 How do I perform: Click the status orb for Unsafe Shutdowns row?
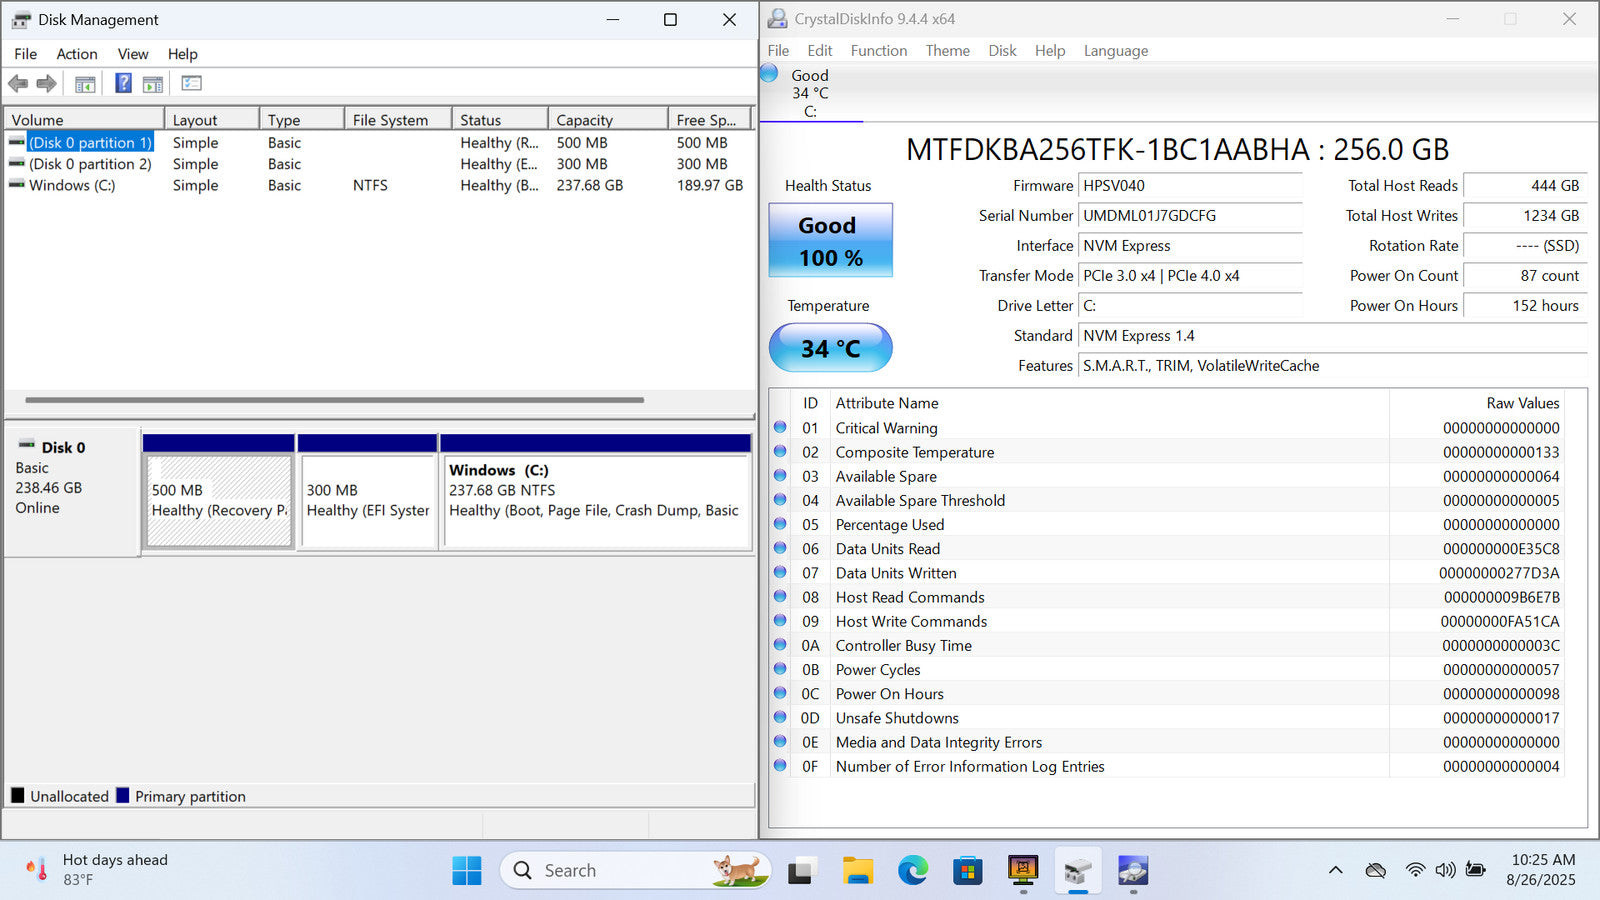(780, 717)
